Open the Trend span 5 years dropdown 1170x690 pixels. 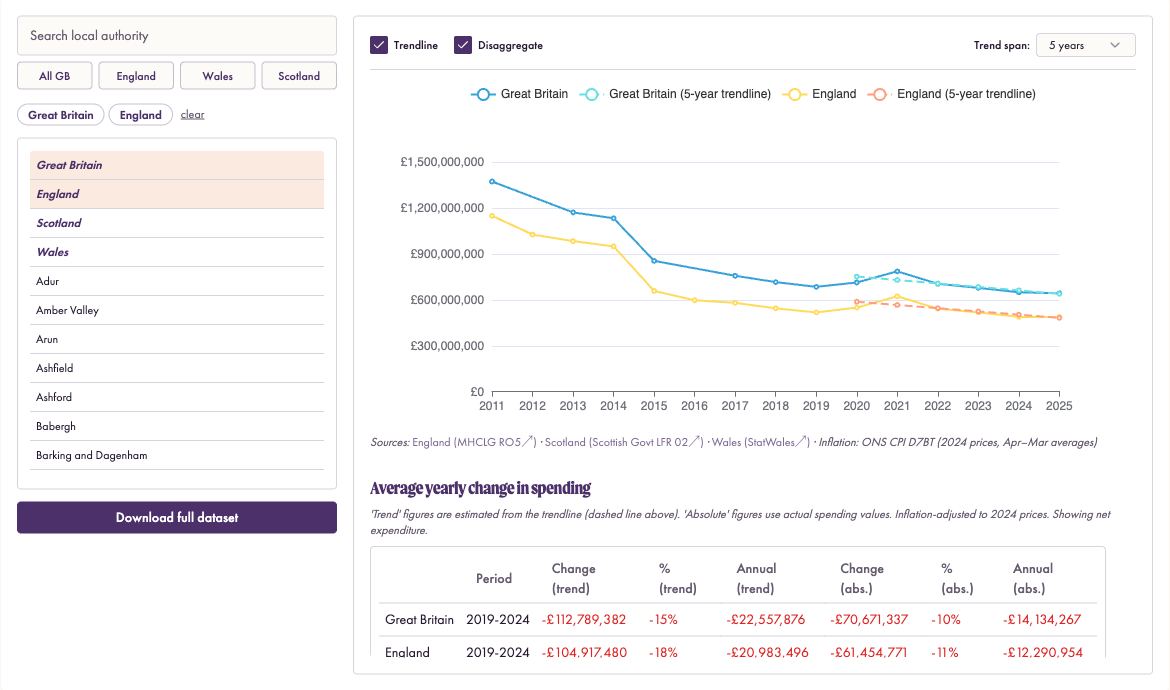coord(1086,45)
